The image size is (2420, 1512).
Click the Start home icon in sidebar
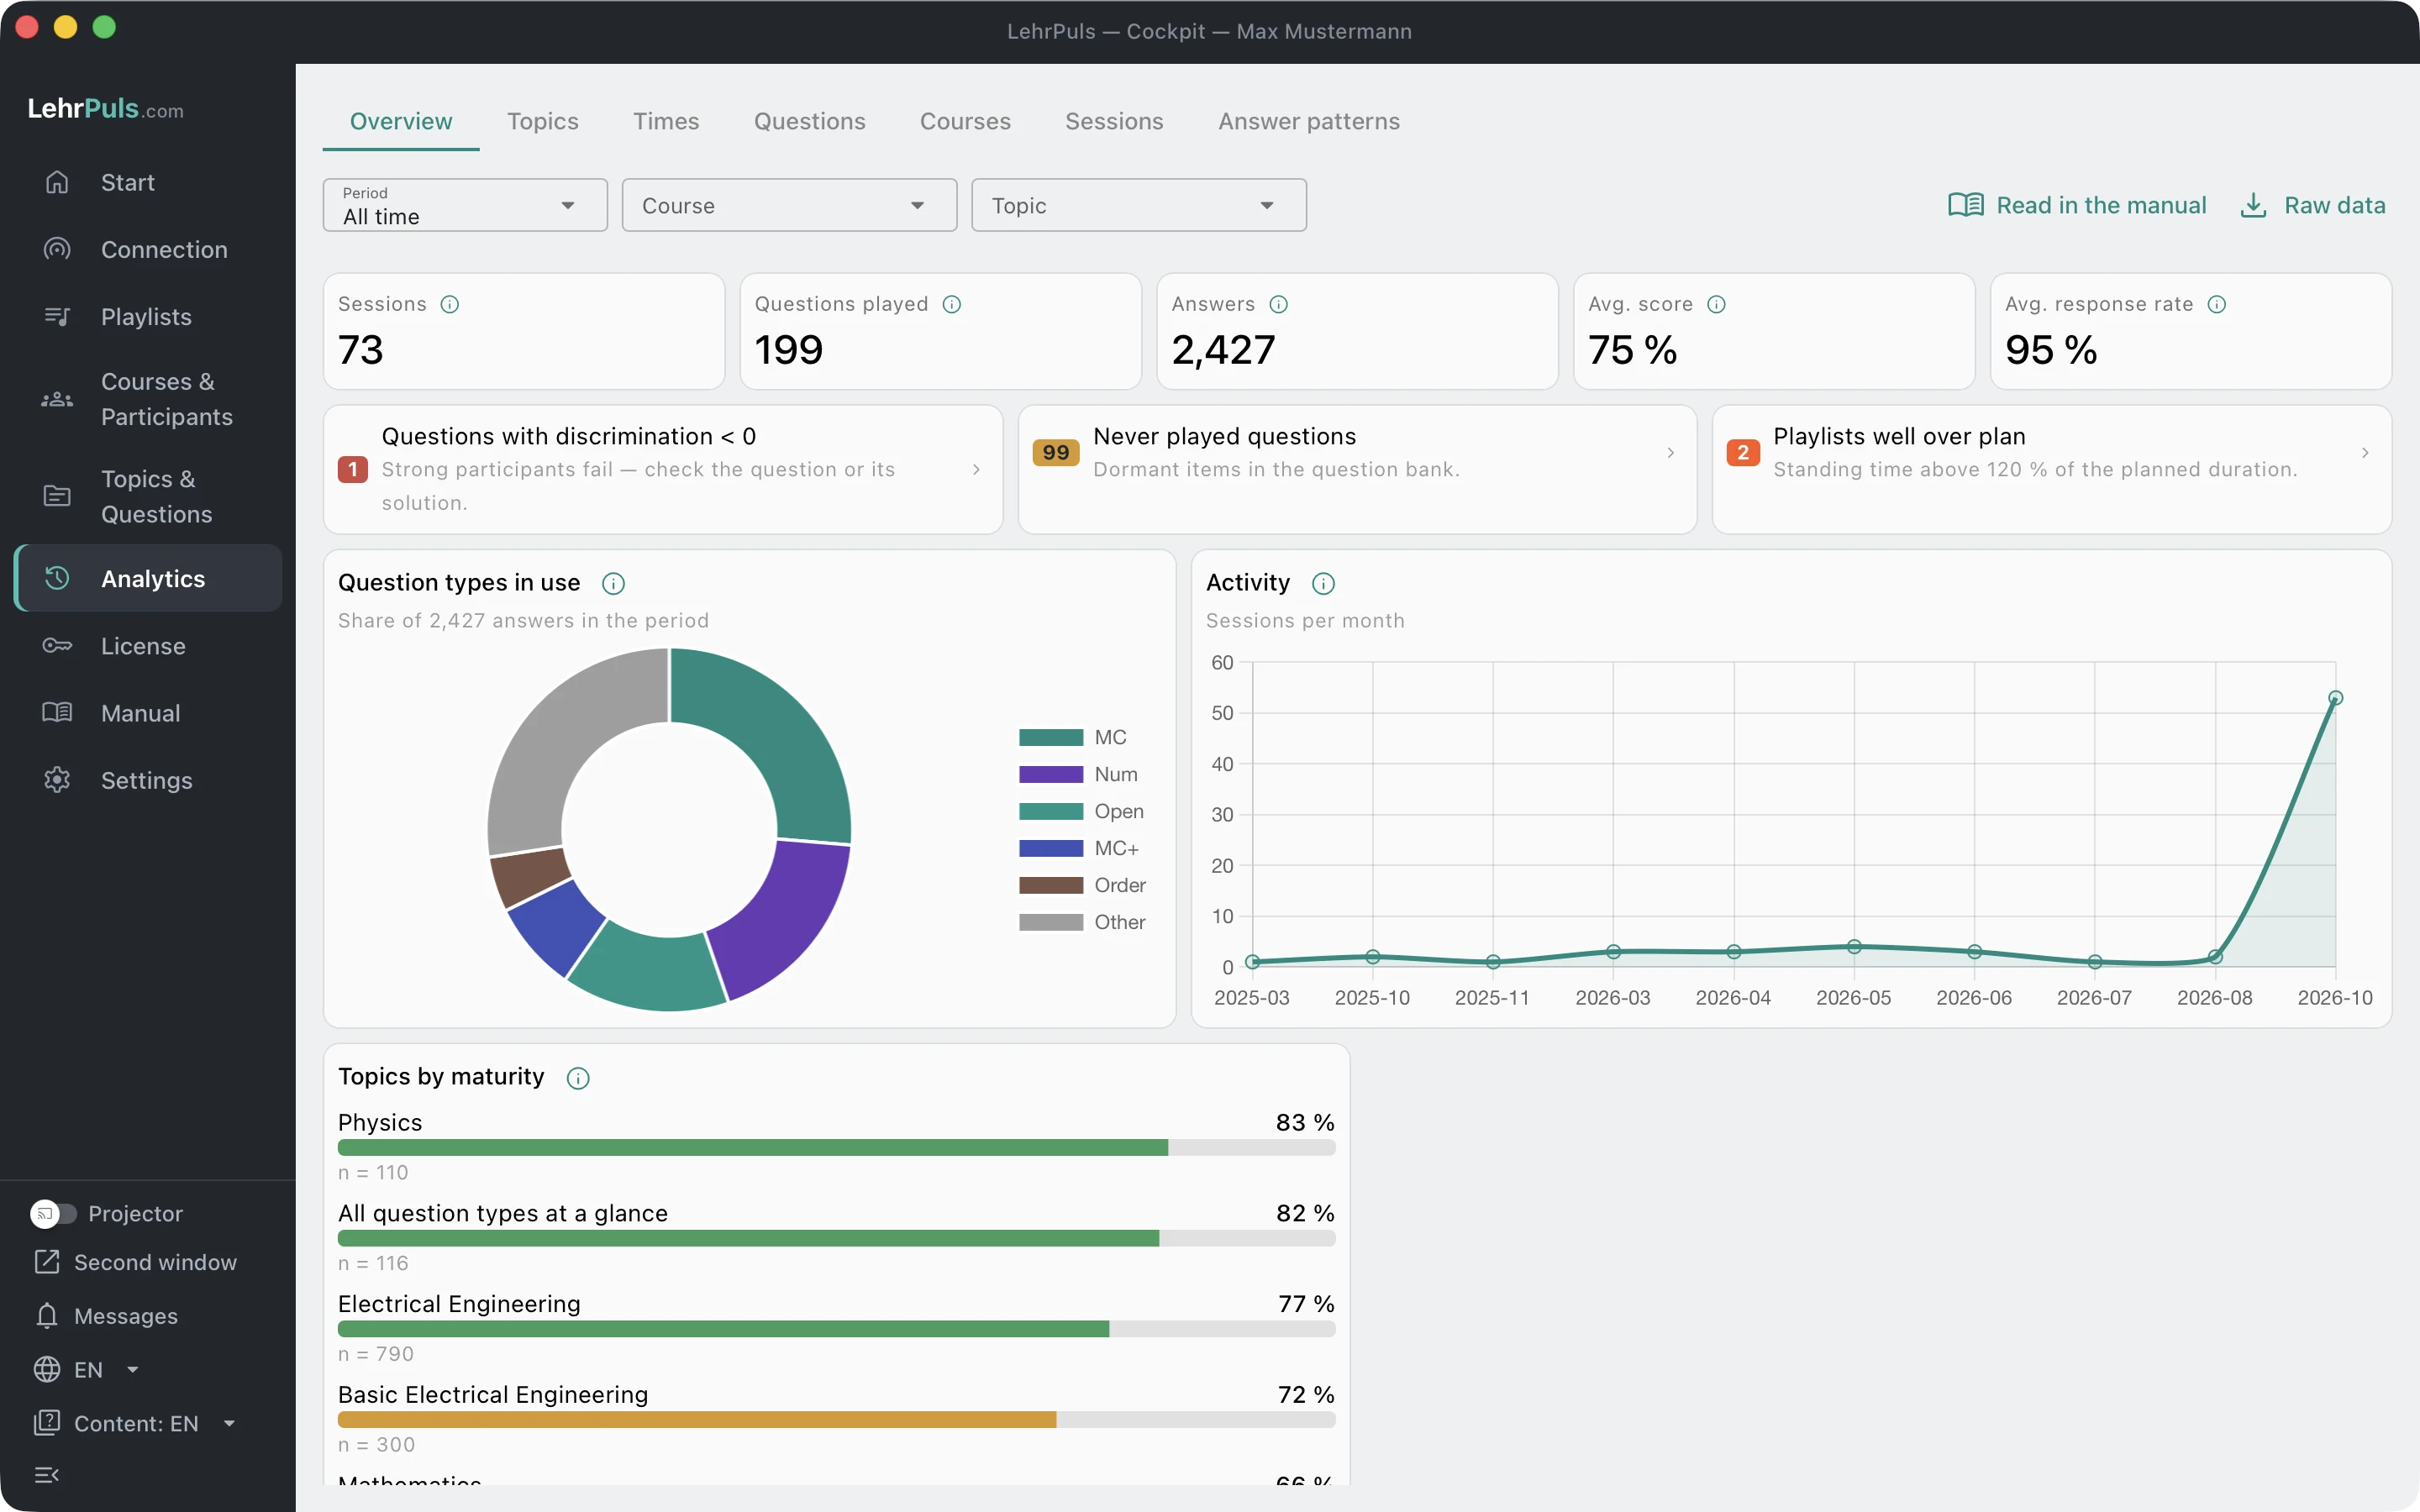pos(57,182)
